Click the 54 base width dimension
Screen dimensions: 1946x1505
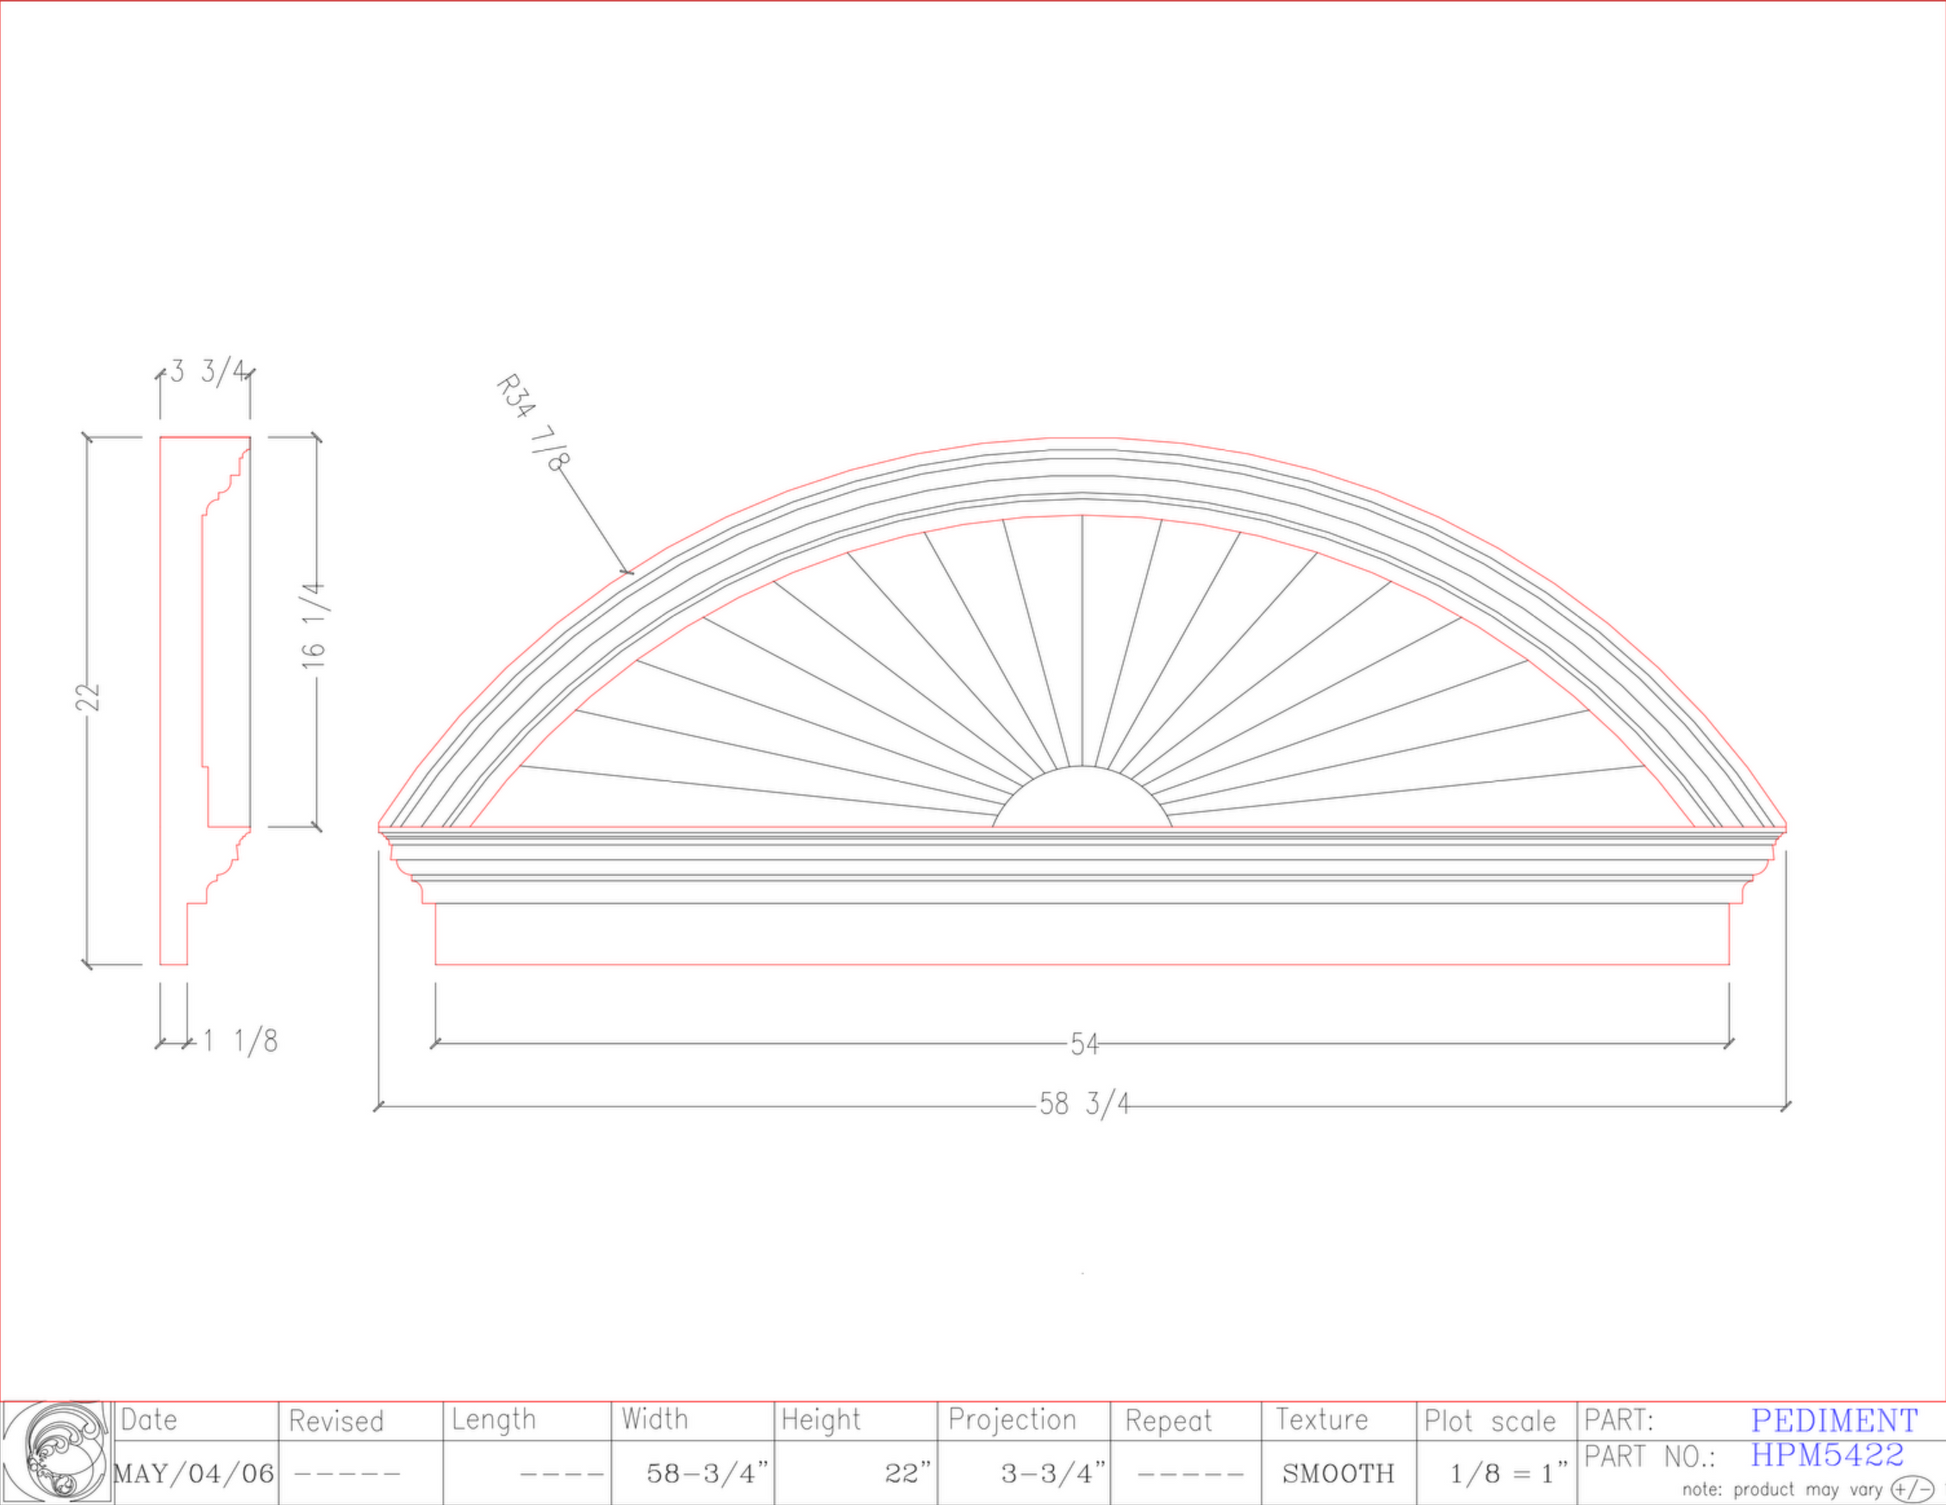coord(1084,1044)
